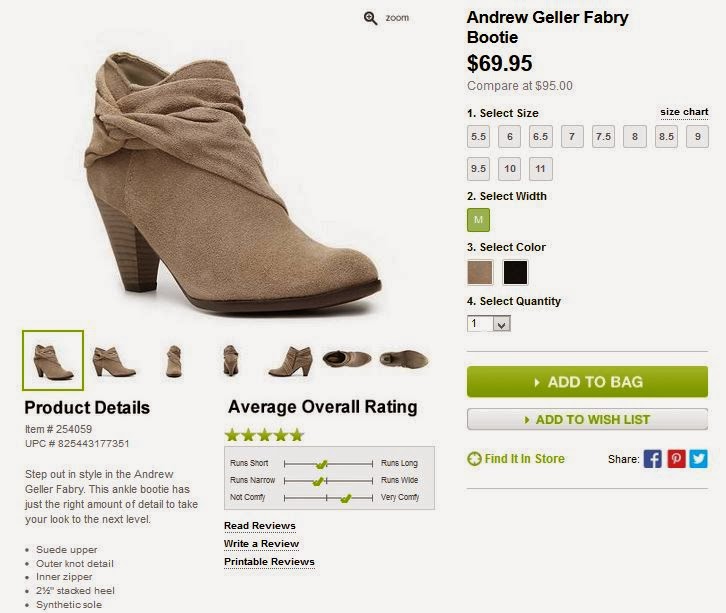Select size 5.5
The image size is (726, 613).
pyautogui.click(x=478, y=137)
